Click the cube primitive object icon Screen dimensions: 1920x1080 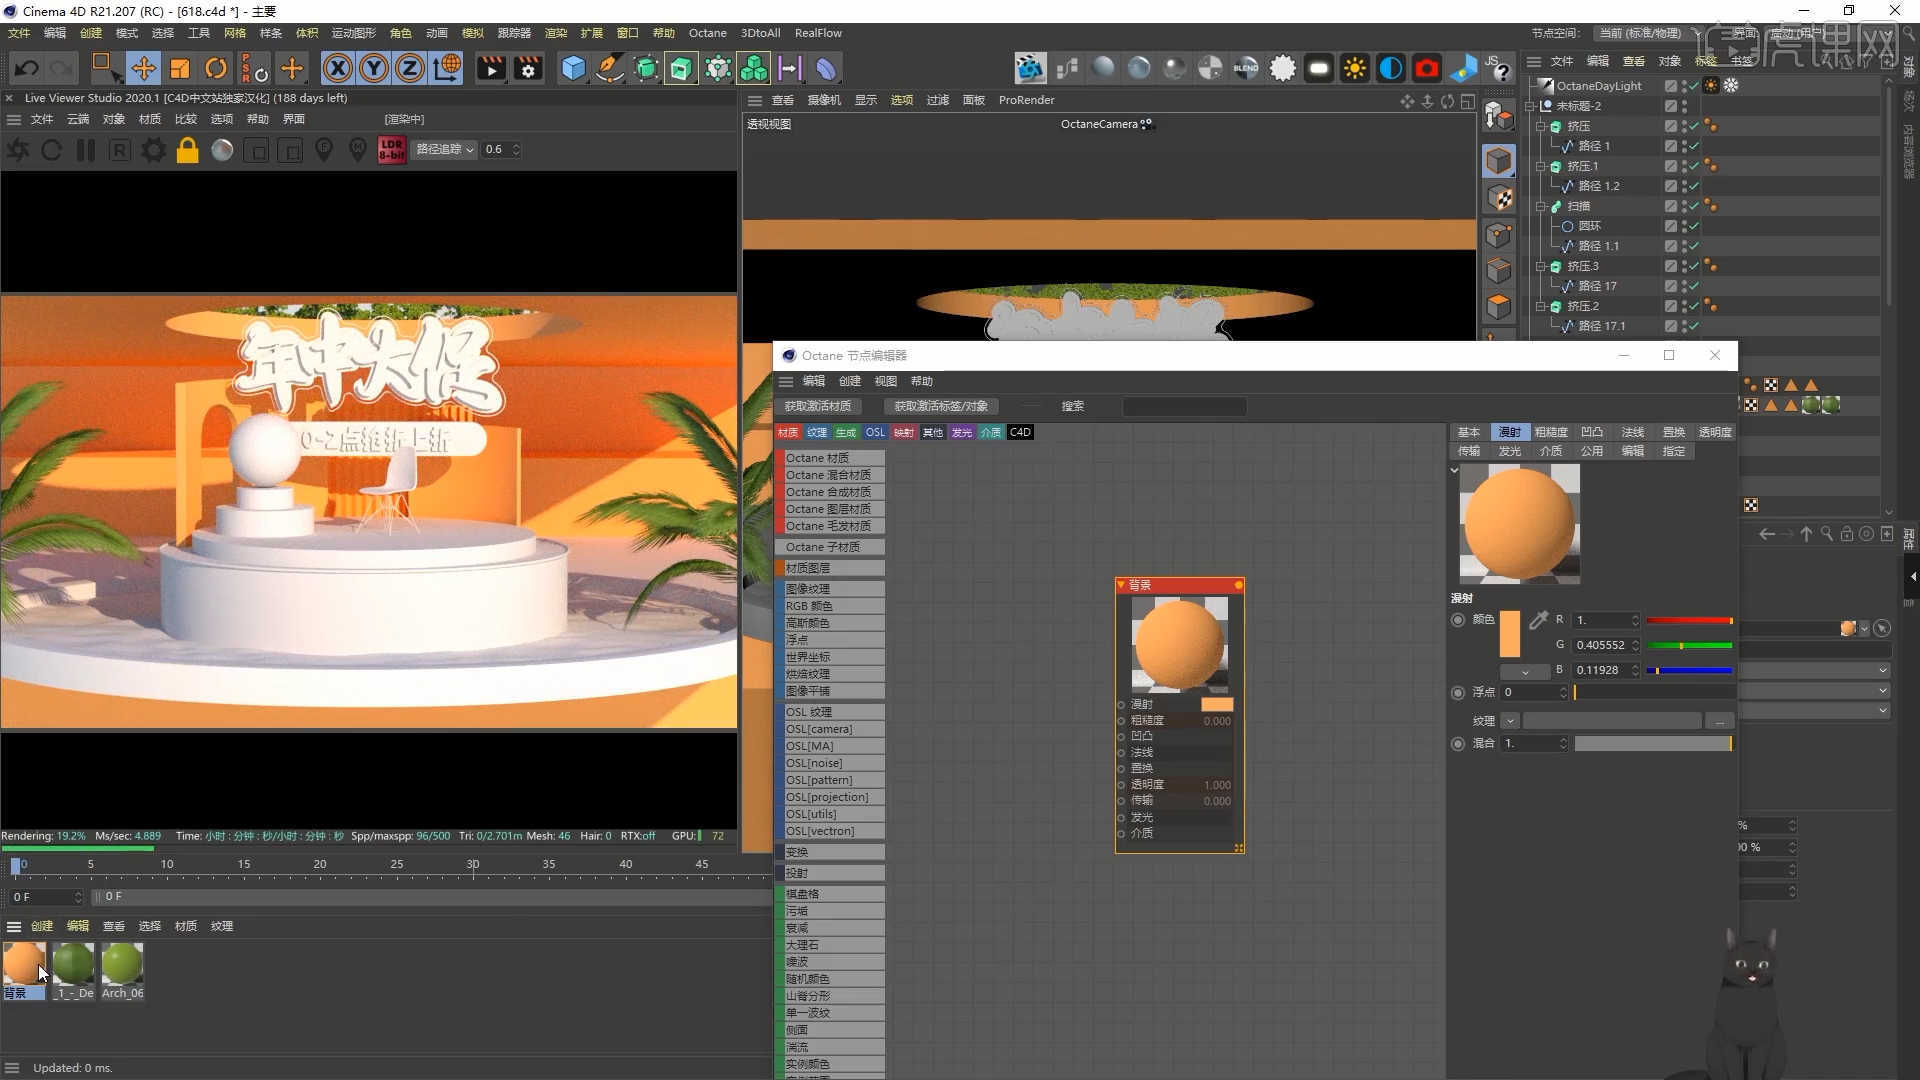tap(573, 68)
